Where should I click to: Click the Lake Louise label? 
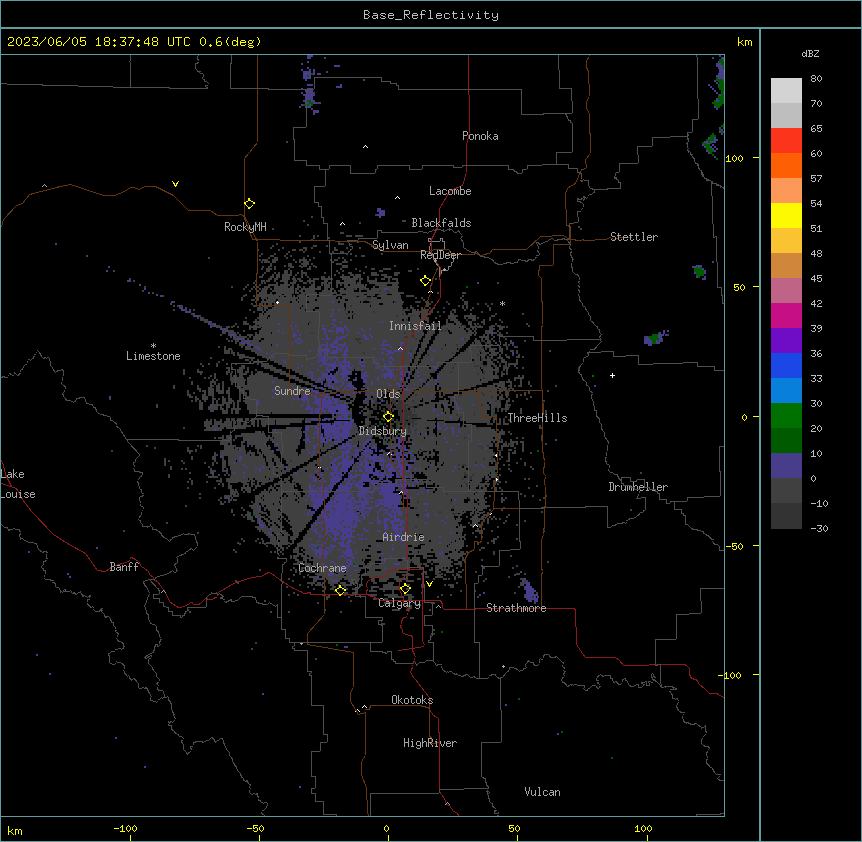18,484
